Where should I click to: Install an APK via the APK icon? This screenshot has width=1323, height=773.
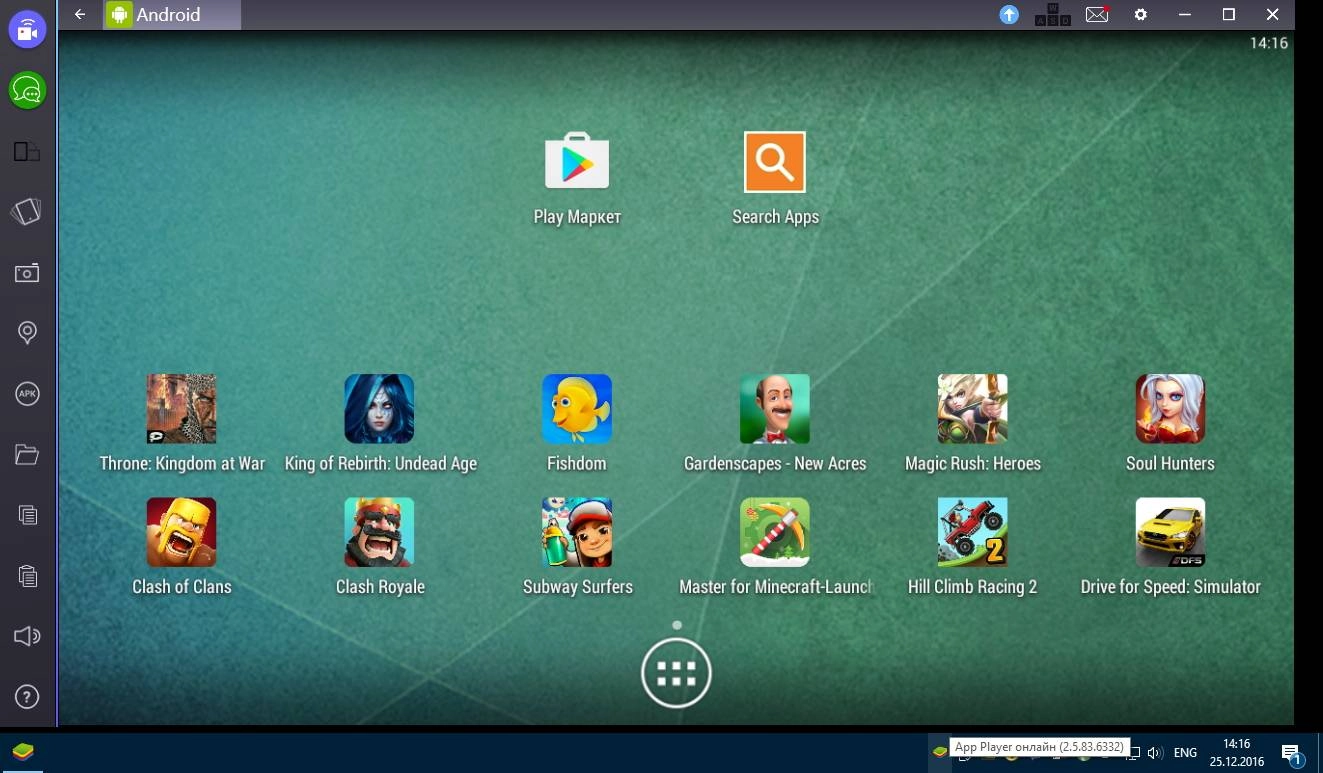pyautogui.click(x=27, y=394)
